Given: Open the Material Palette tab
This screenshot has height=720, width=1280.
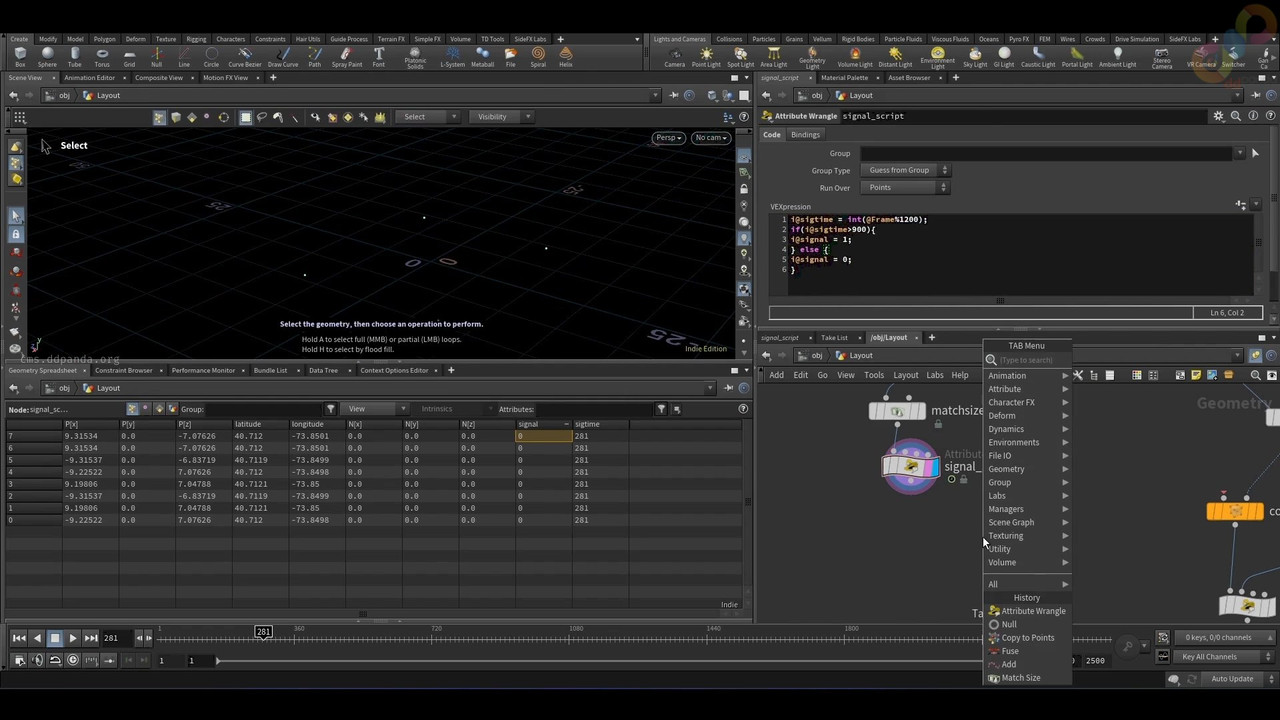Looking at the screenshot, I should point(845,78).
